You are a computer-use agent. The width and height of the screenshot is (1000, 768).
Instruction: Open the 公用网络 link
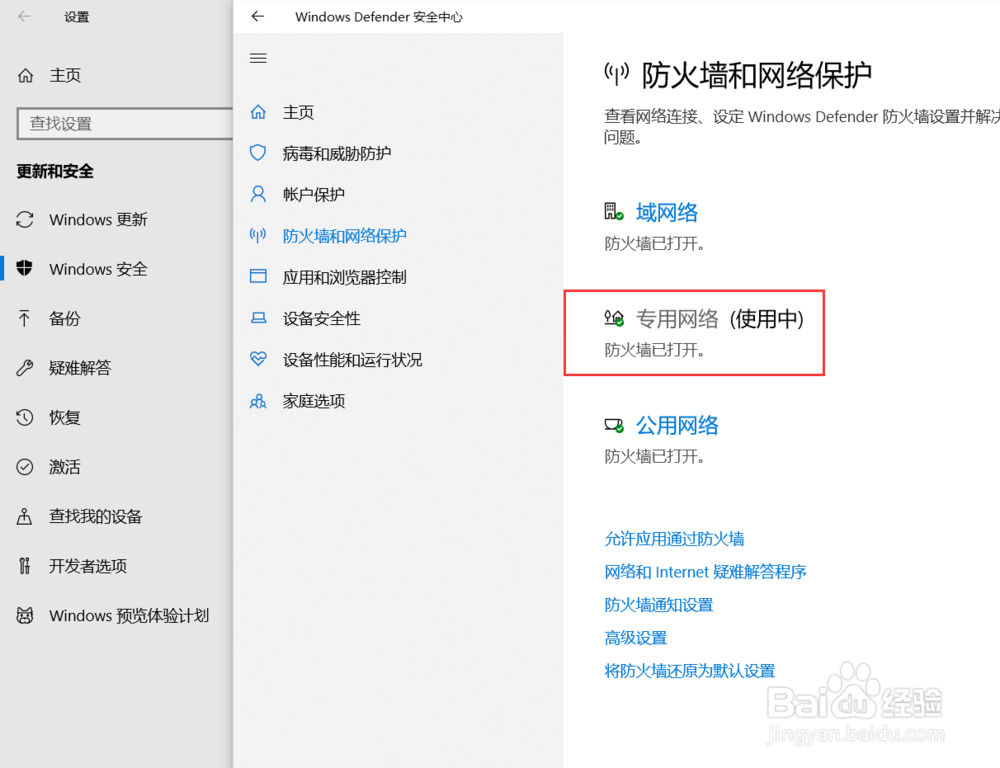pyautogui.click(x=677, y=425)
